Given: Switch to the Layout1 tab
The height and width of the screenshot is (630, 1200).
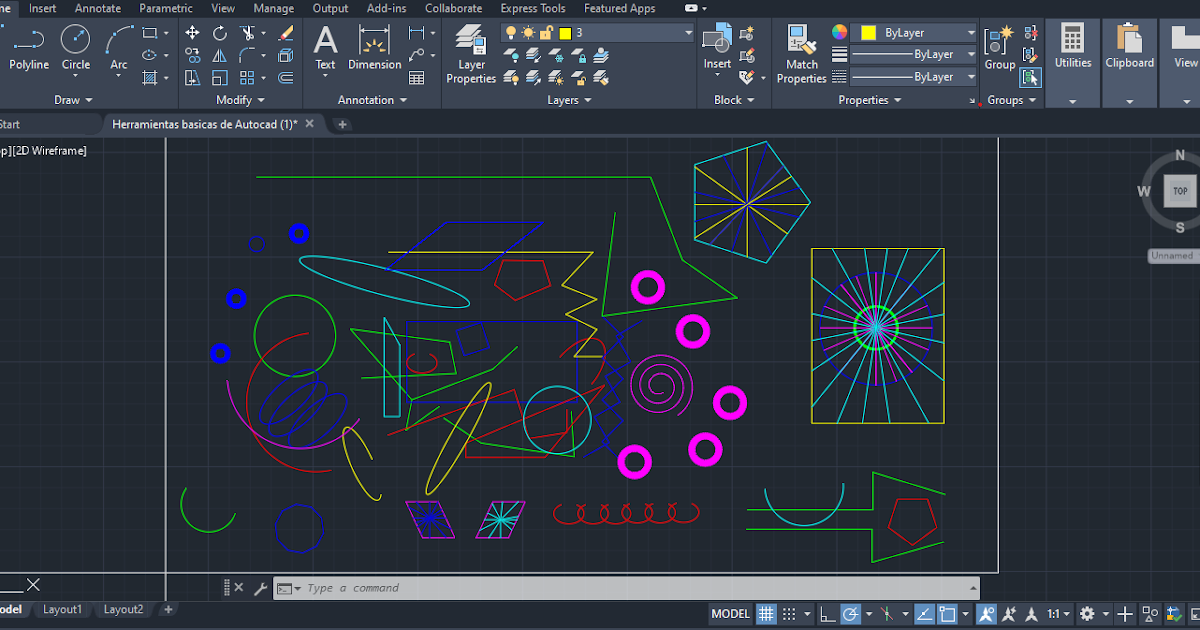Looking at the screenshot, I should [62, 609].
